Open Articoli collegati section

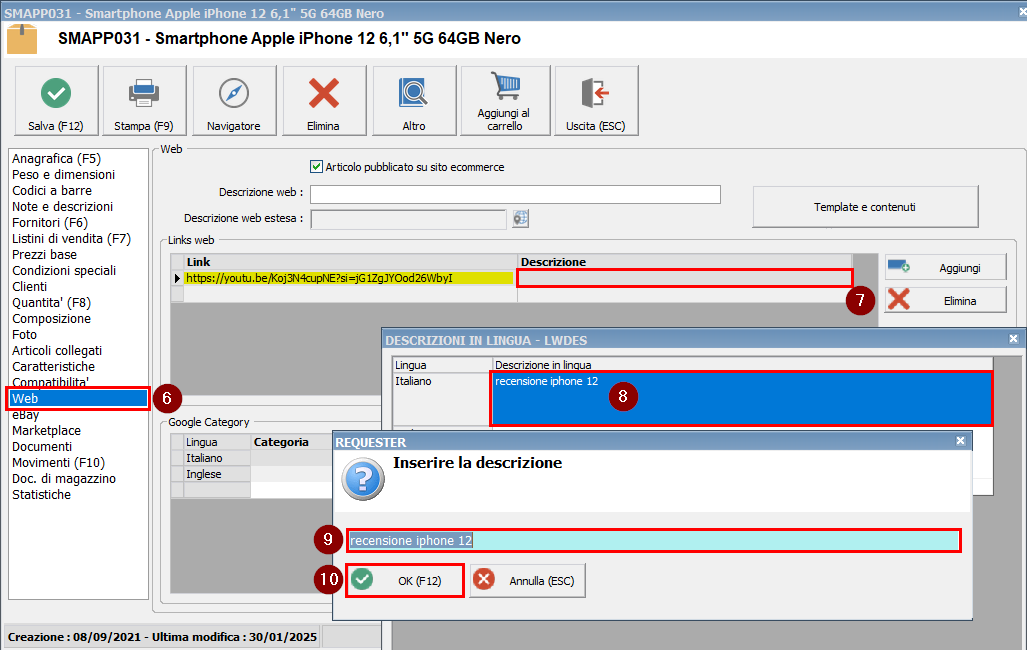pyautogui.click(x=57, y=351)
